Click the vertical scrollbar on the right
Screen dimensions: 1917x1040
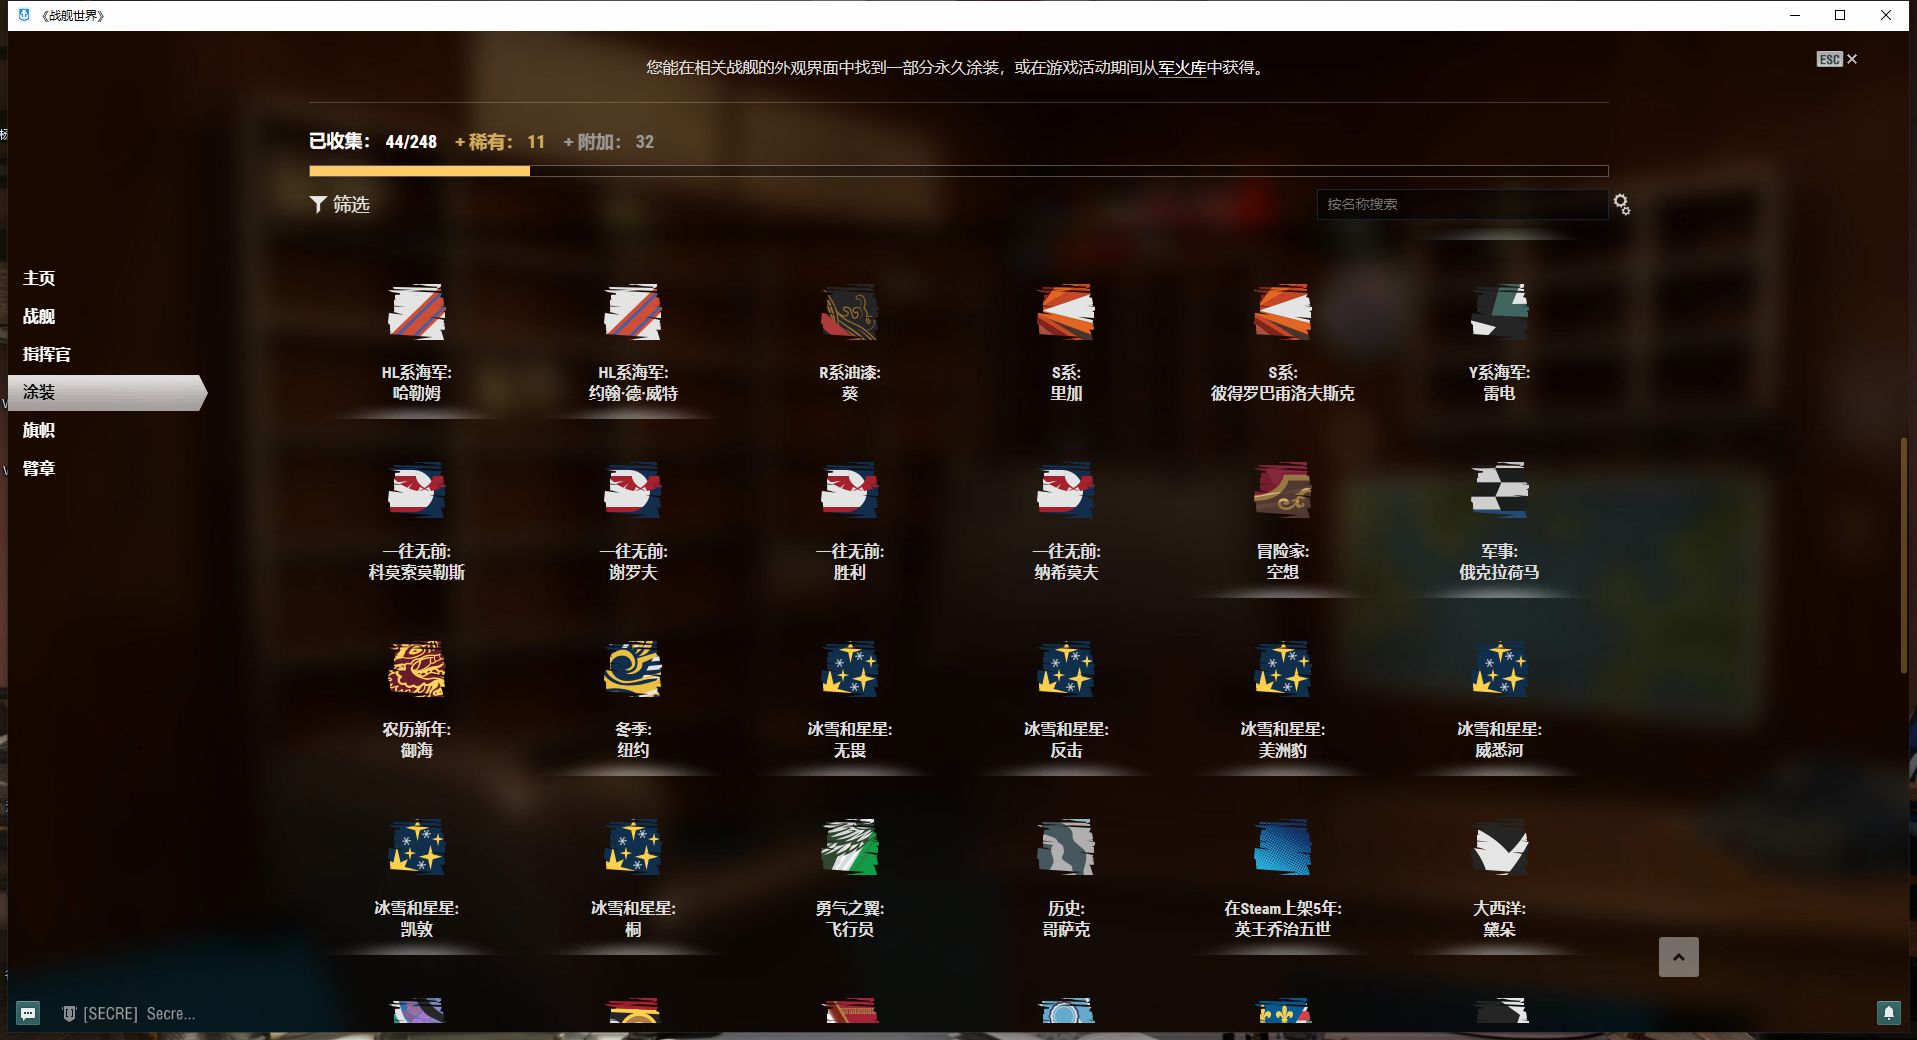(1903, 555)
